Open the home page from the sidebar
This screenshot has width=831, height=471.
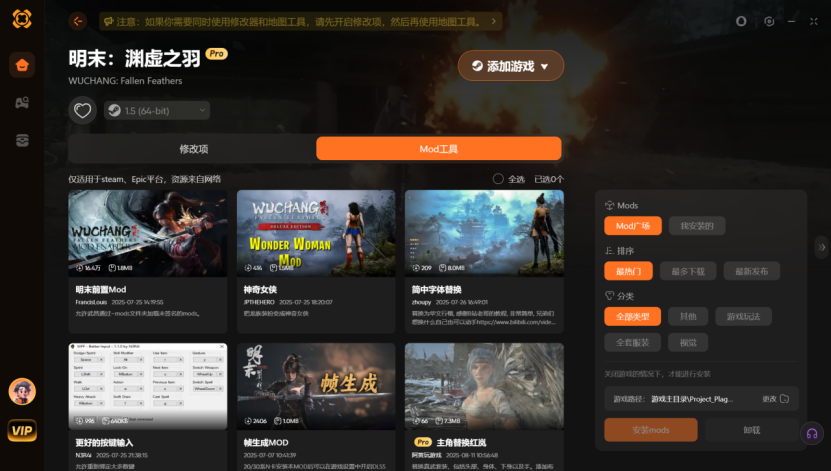[x=22, y=65]
